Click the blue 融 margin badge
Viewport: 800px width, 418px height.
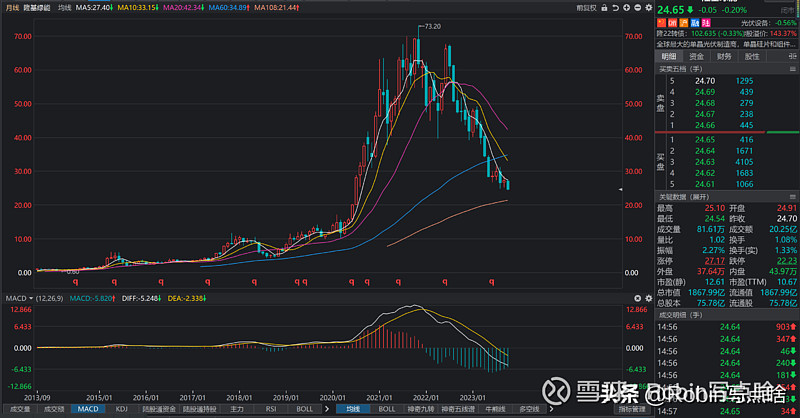(x=695, y=23)
